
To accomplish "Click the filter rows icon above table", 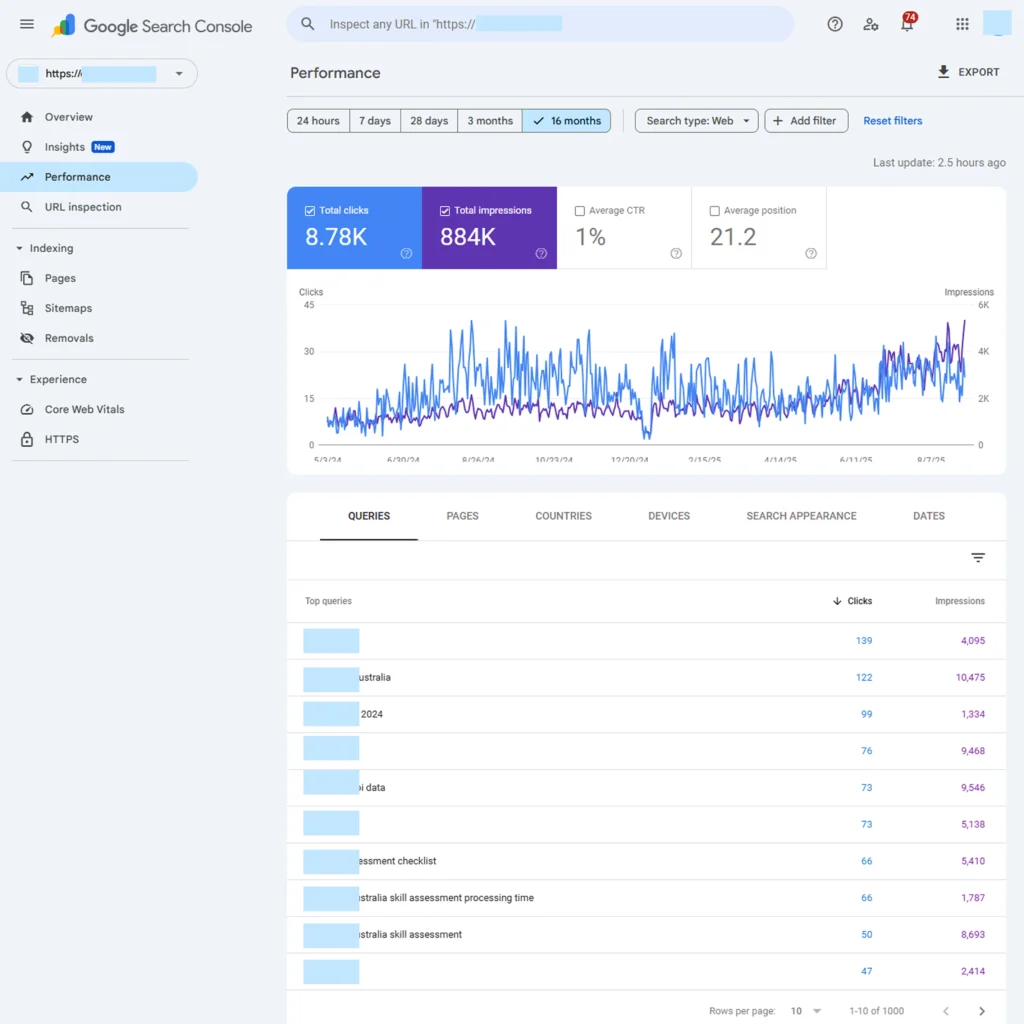I will click(x=978, y=558).
